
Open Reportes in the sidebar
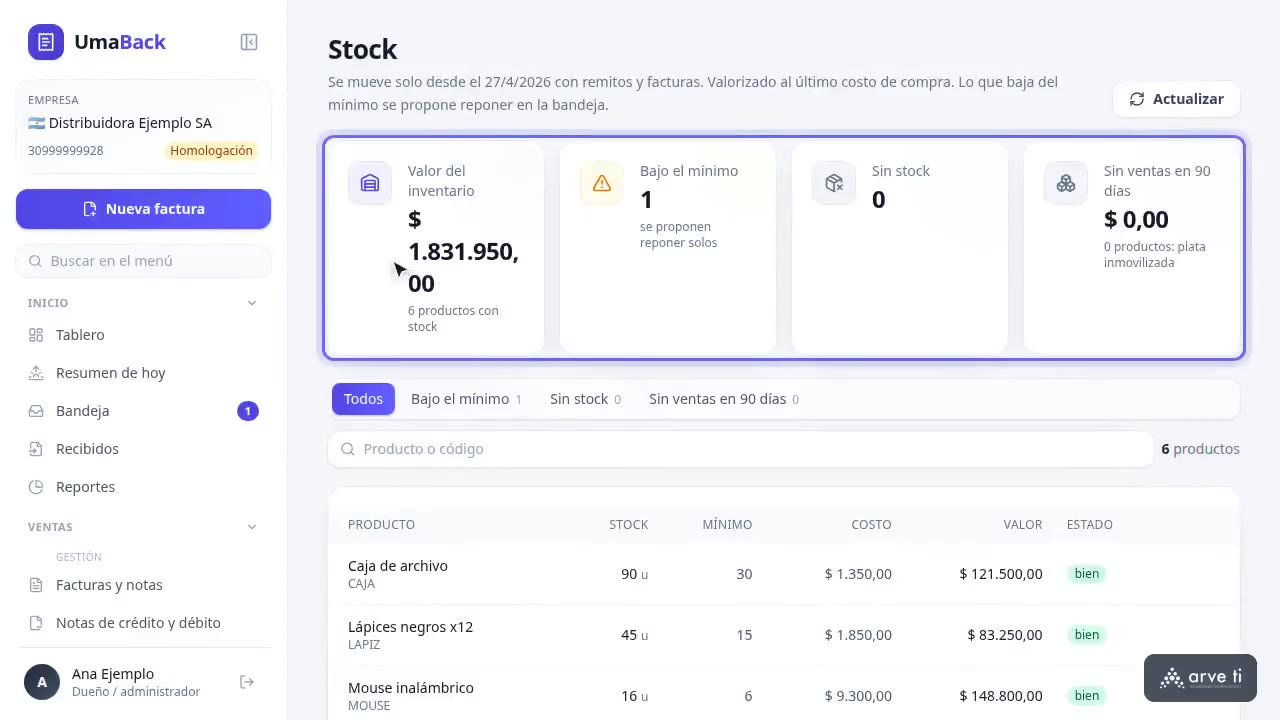pyautogui.click(x=143, y=487)
